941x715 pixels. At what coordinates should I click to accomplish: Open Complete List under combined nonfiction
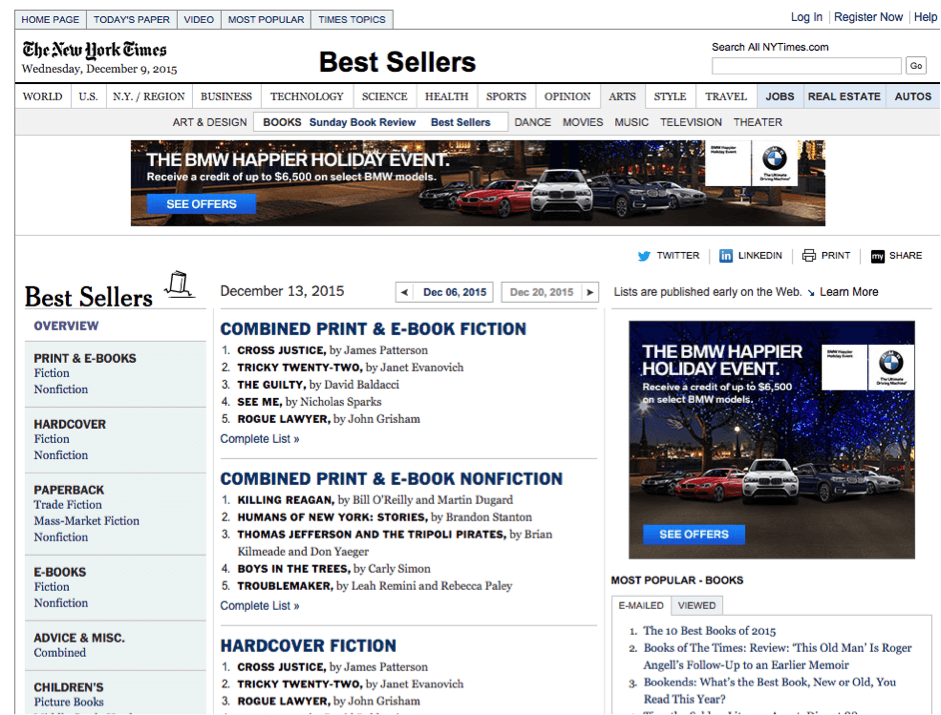click(260, 606)
